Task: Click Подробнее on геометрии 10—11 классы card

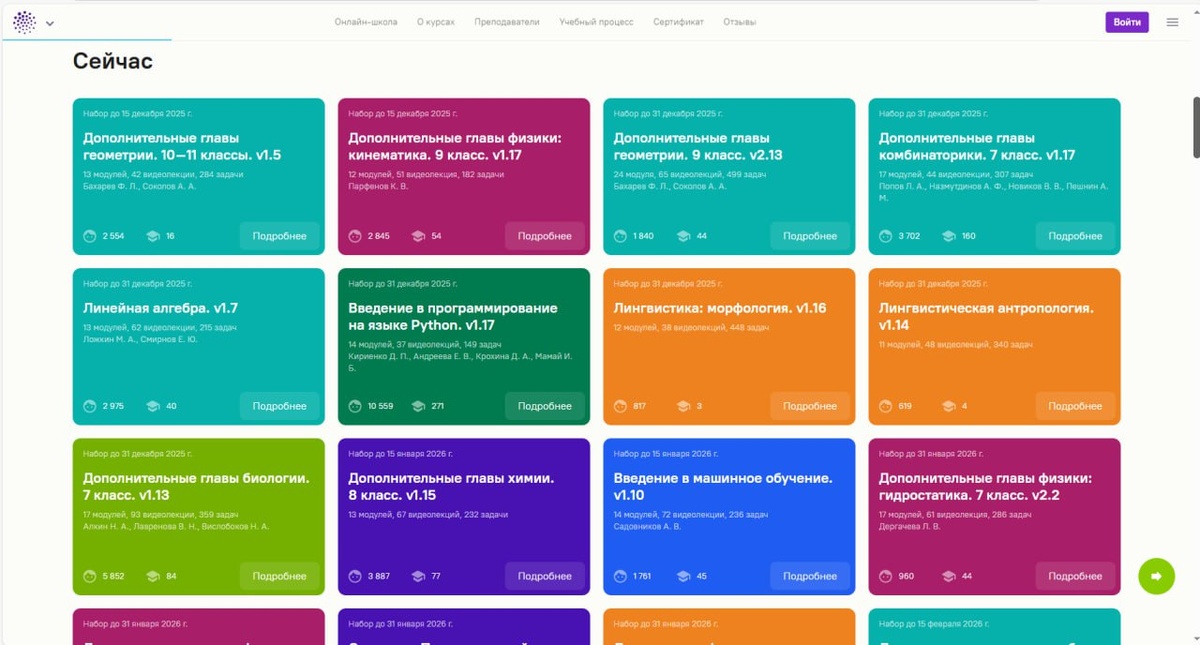Action: [280, 236]
